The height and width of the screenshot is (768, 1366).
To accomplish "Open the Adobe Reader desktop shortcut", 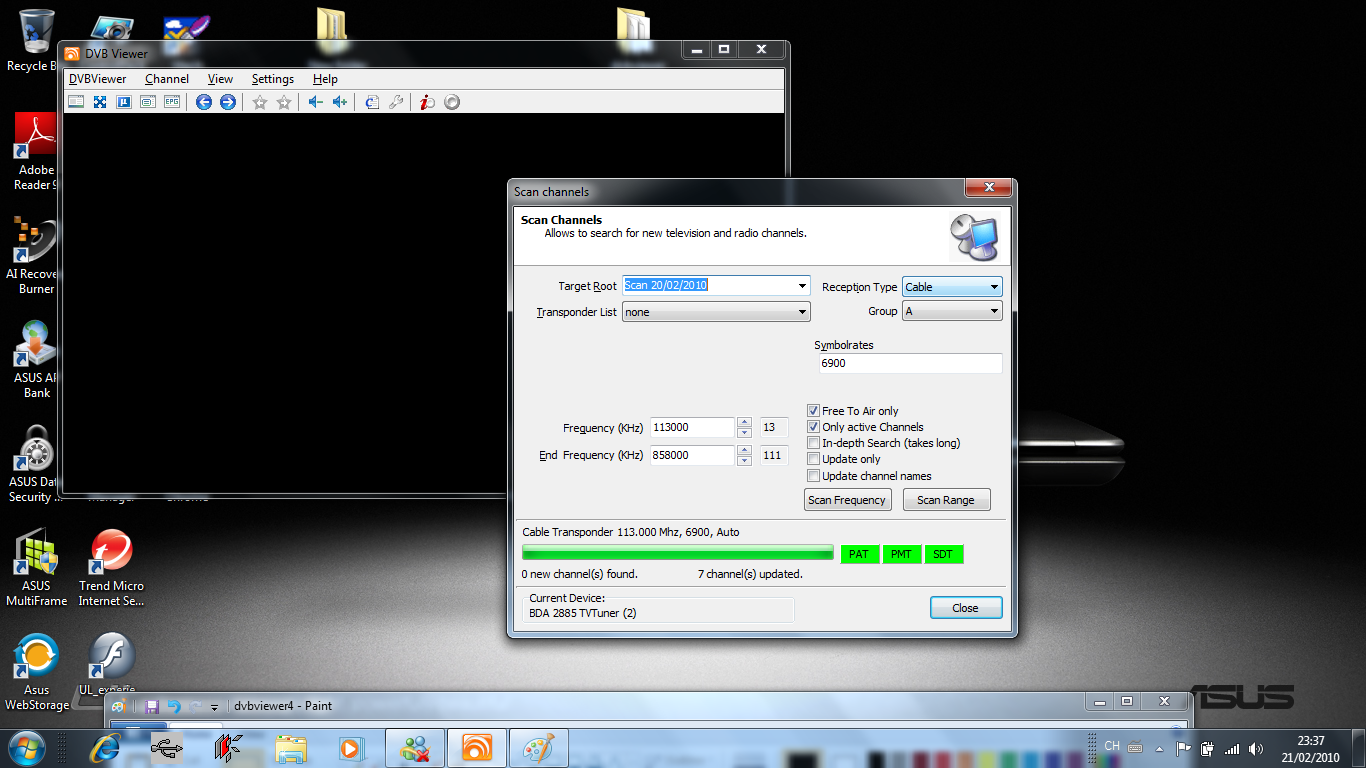I will tap(35, 152).
